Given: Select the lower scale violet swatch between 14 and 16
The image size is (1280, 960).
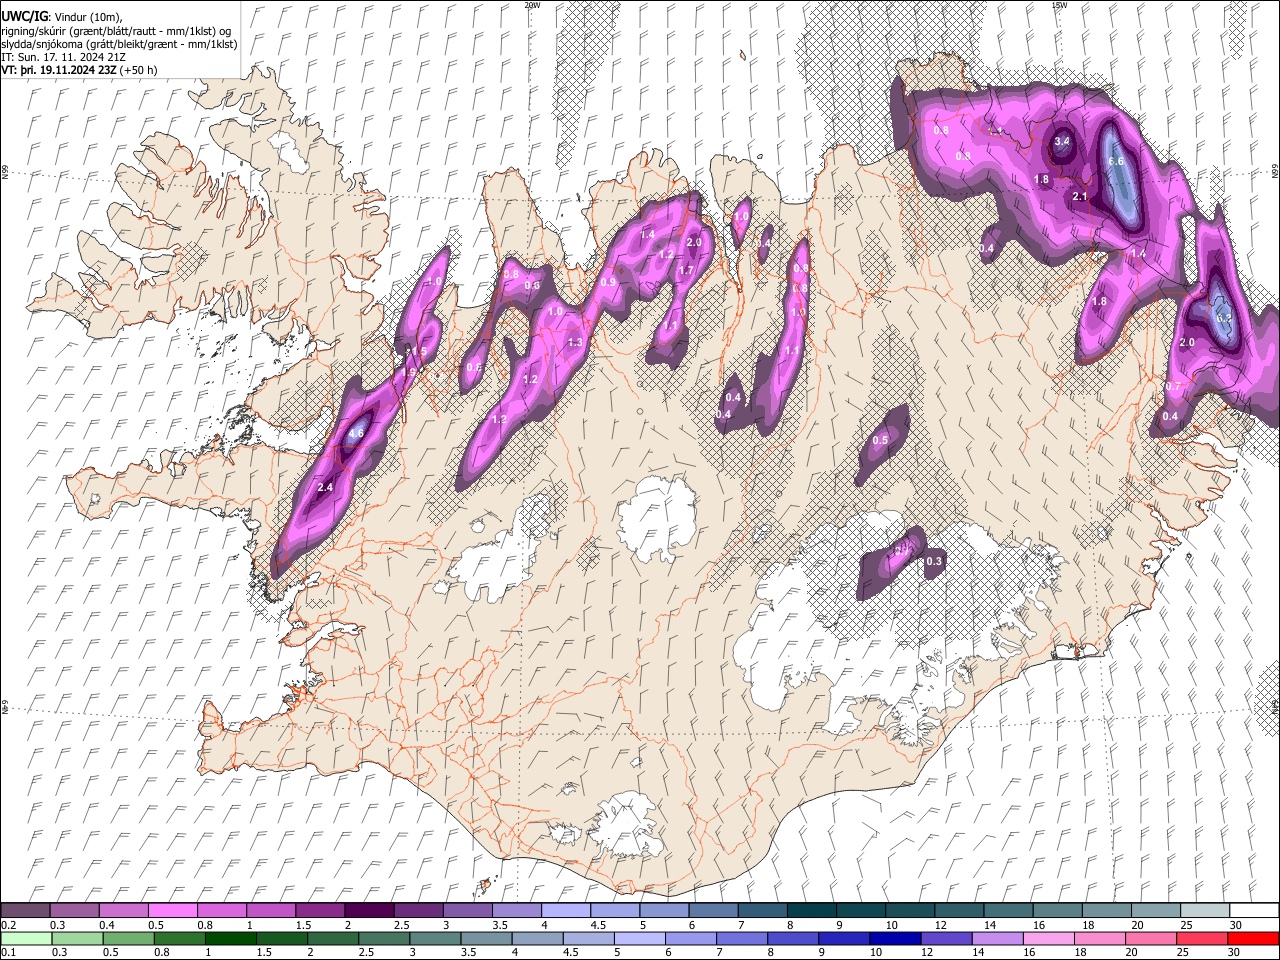Looking at the screenshot, I should coord(996,939).
